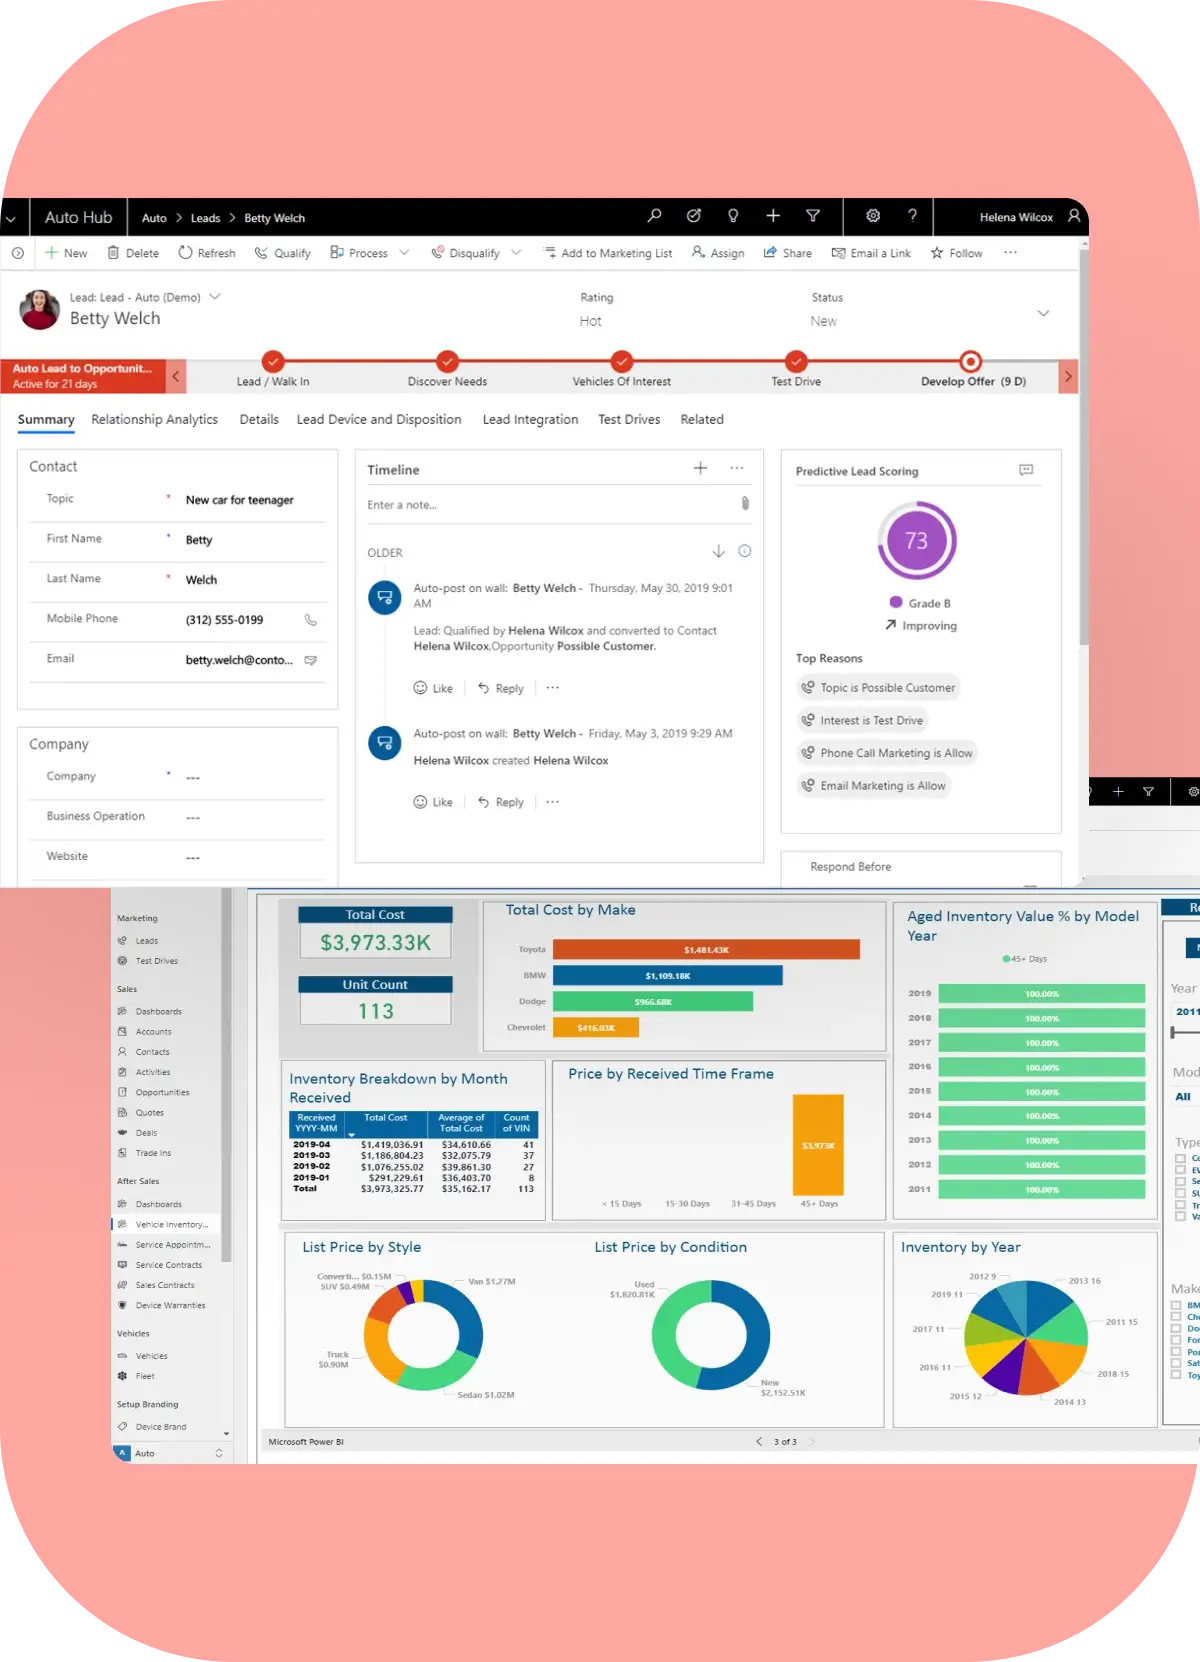Open the lightbulb assistant icon
The width and height of the screenshot is (1200, 1662).
[x=733, y=216]
